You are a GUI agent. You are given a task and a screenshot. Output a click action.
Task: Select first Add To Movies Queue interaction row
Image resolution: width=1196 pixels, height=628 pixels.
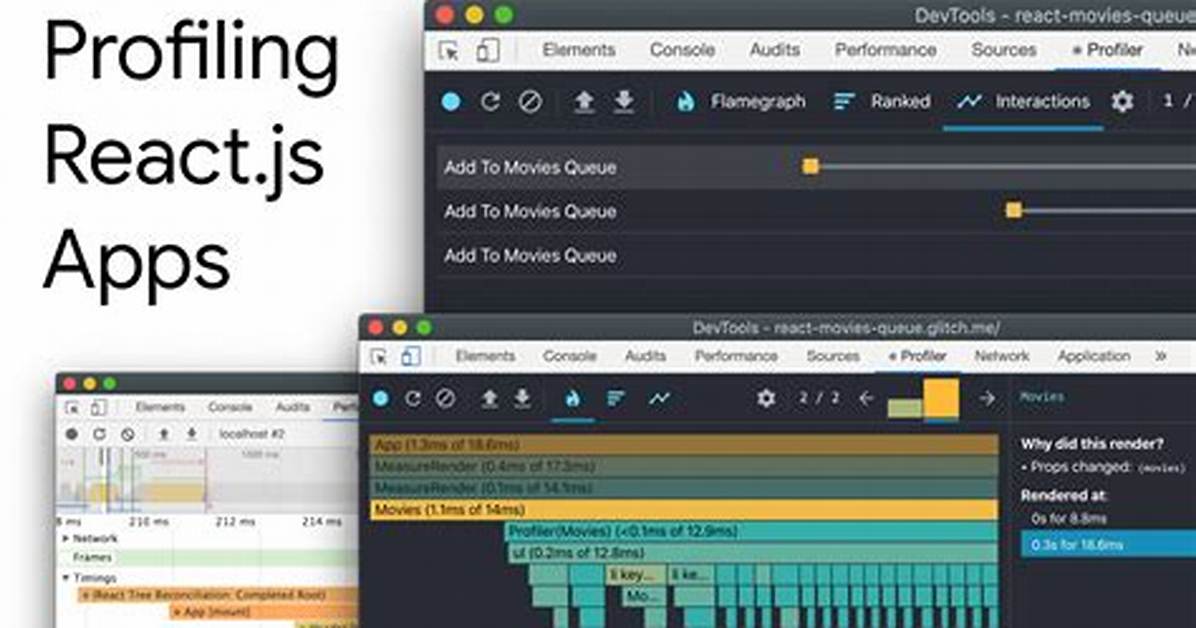pos(816,167)
